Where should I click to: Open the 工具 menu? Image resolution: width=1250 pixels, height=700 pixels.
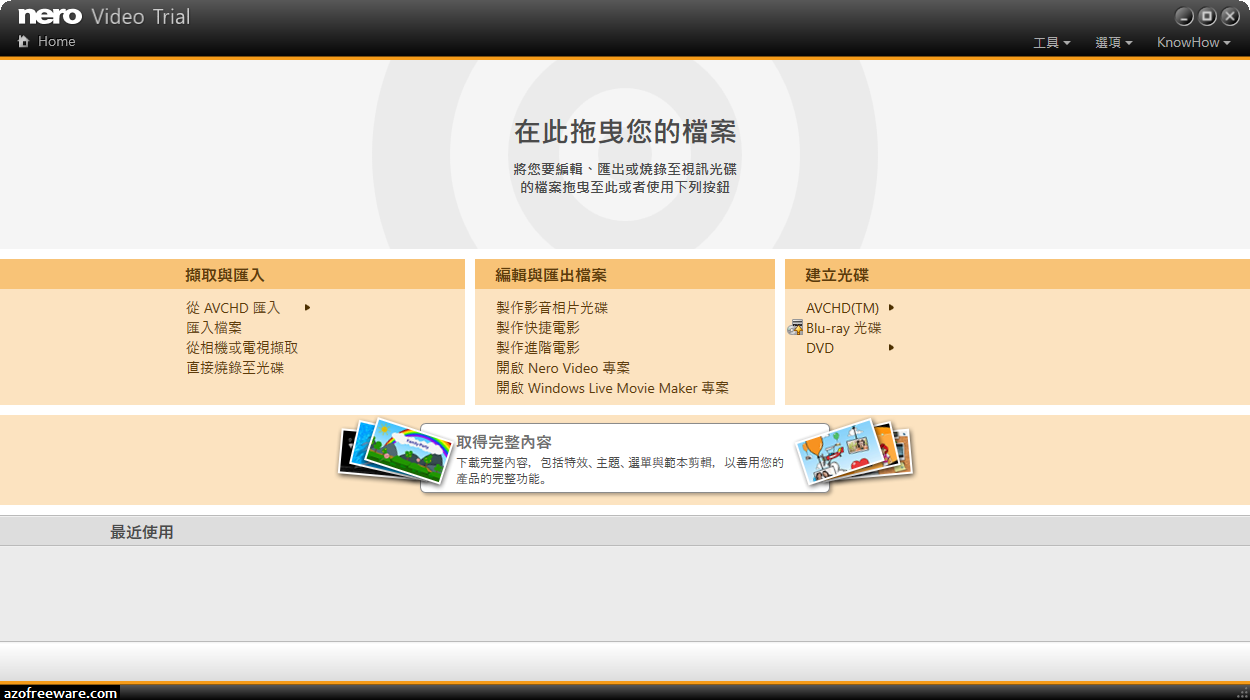(1051, 43)
